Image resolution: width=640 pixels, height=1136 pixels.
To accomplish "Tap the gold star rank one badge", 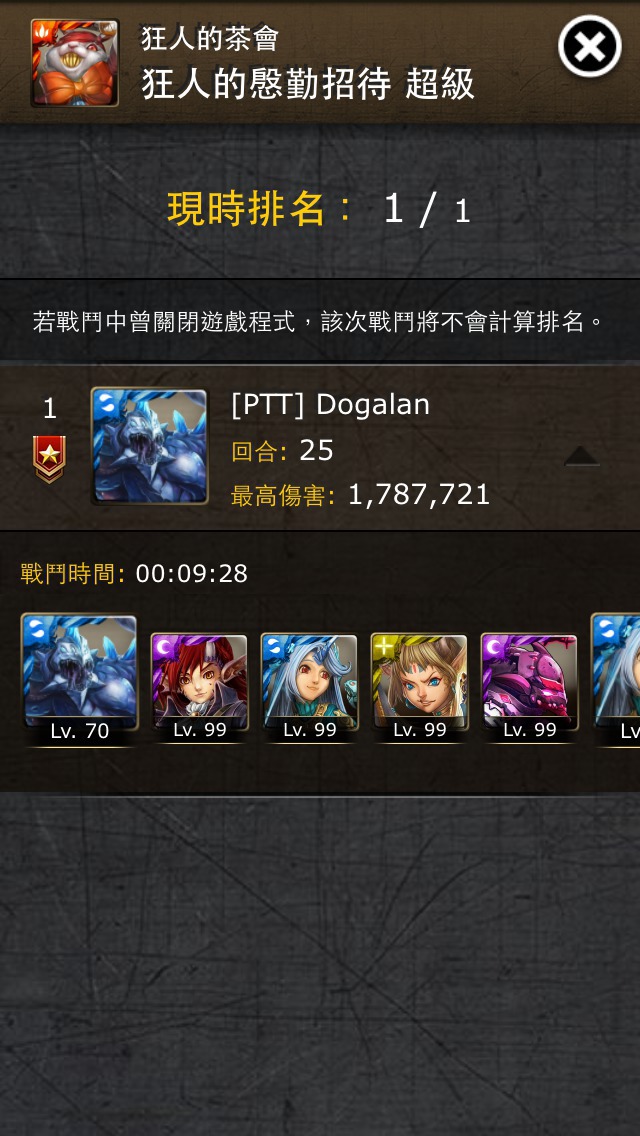I will tap(49, 459).
